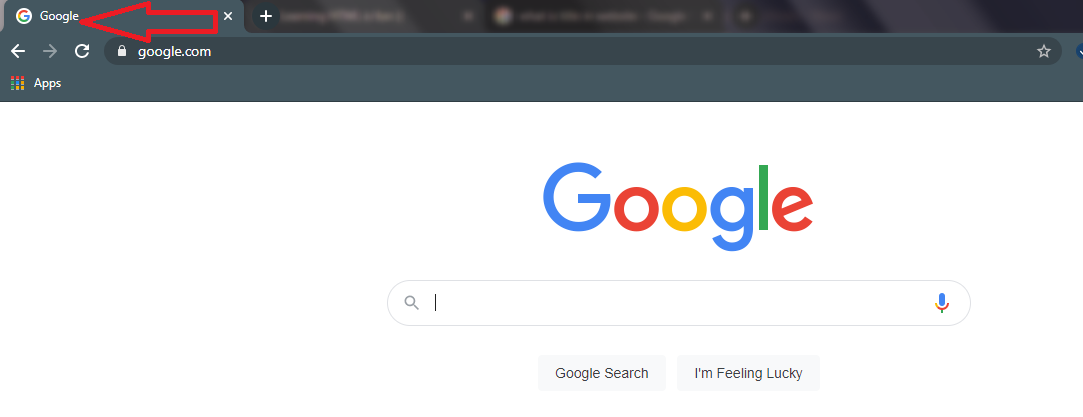Click the colorful Google logo
This screenshot has height=417, width=1083.
(x=678, y=206)
